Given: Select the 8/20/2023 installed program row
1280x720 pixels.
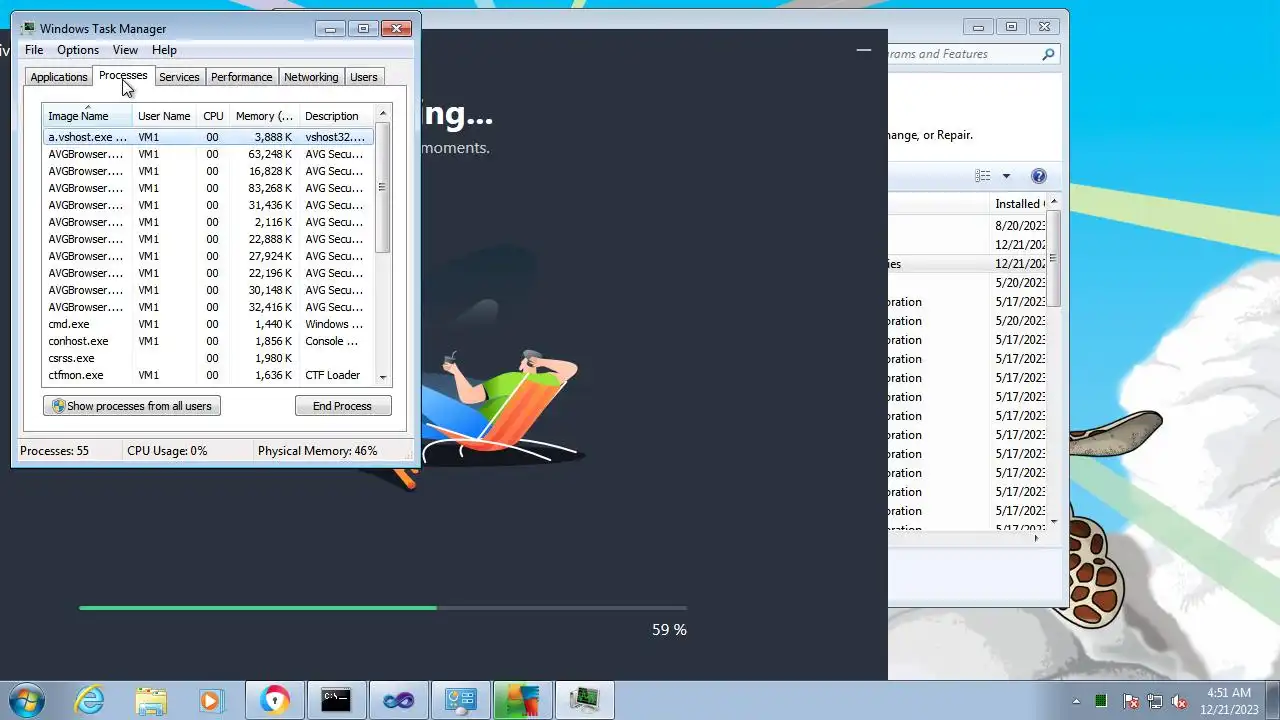Looking at the screenshot, I should pos(967,226).
